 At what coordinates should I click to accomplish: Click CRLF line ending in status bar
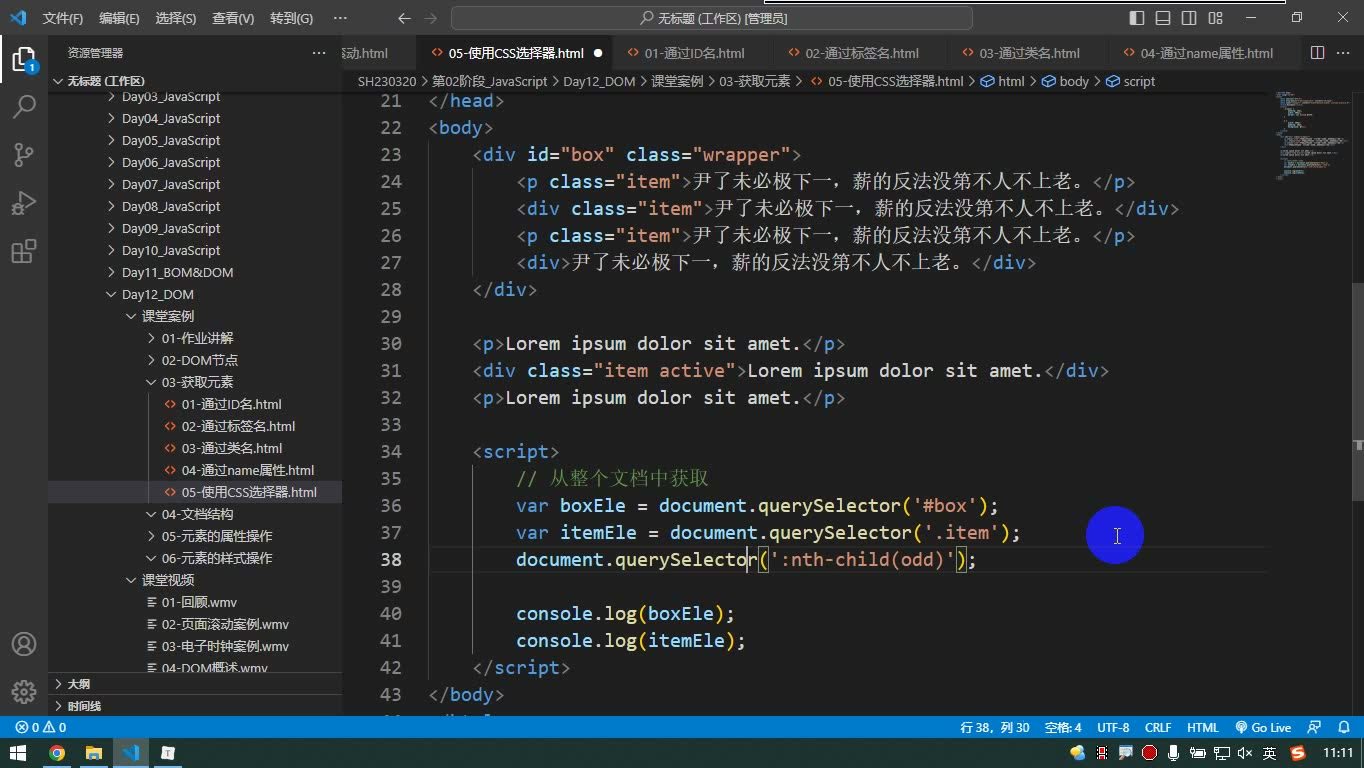click(x=1158, y=728)
